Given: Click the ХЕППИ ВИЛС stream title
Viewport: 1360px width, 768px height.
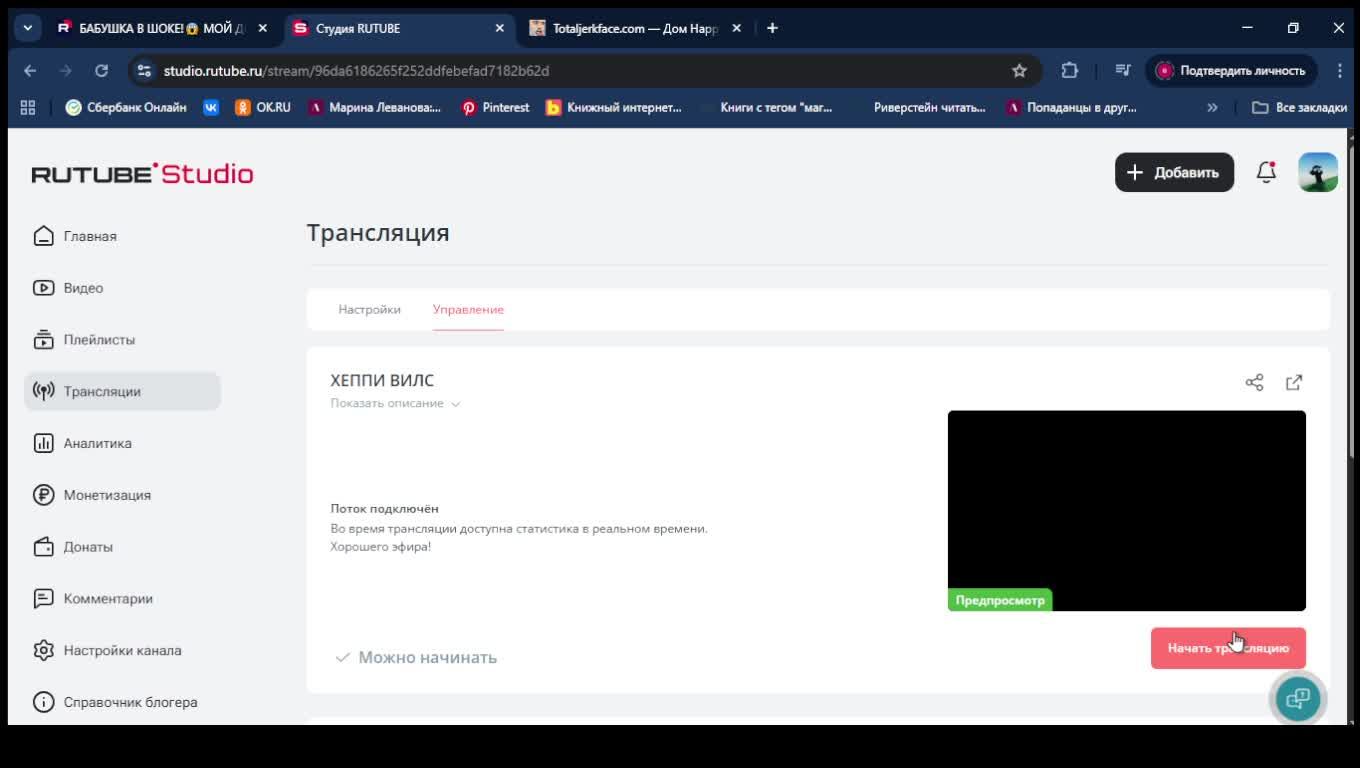Looking at the screenshot, I should coord(382,381).
